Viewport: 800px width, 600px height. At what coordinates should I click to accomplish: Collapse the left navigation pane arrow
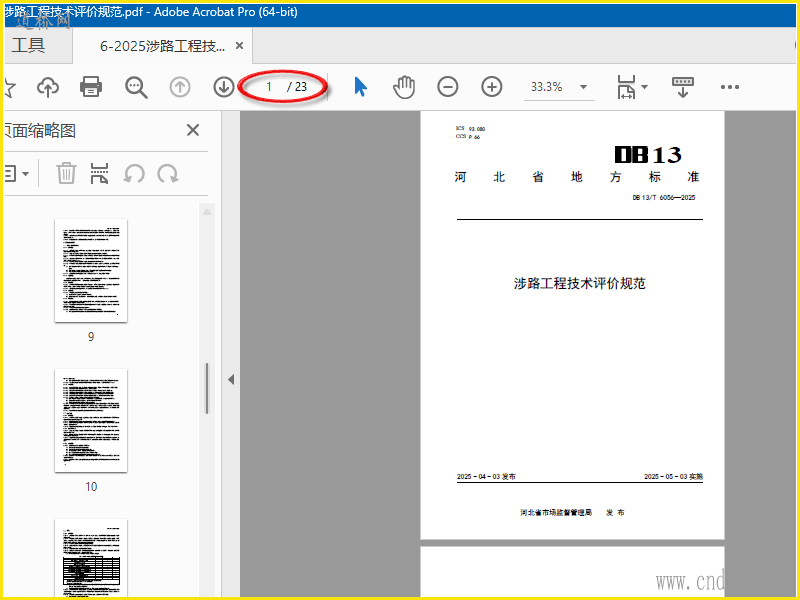tap(231, 380)
